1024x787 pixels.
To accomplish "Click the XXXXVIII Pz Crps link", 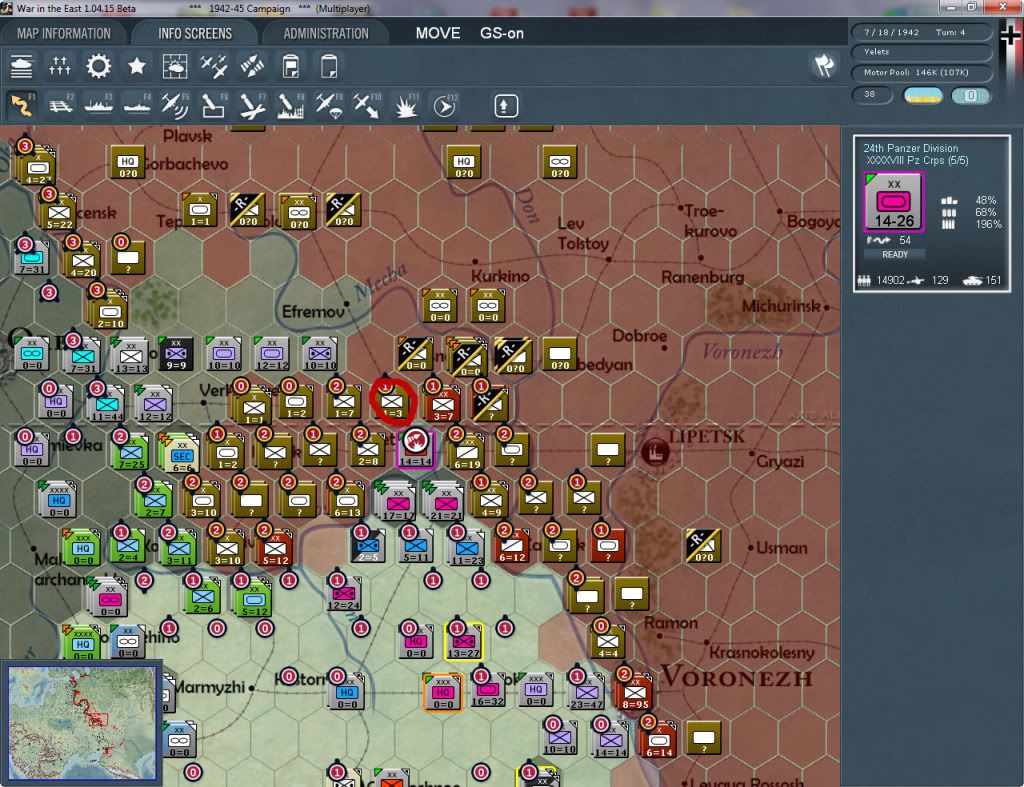I will (x=917, y=161).
